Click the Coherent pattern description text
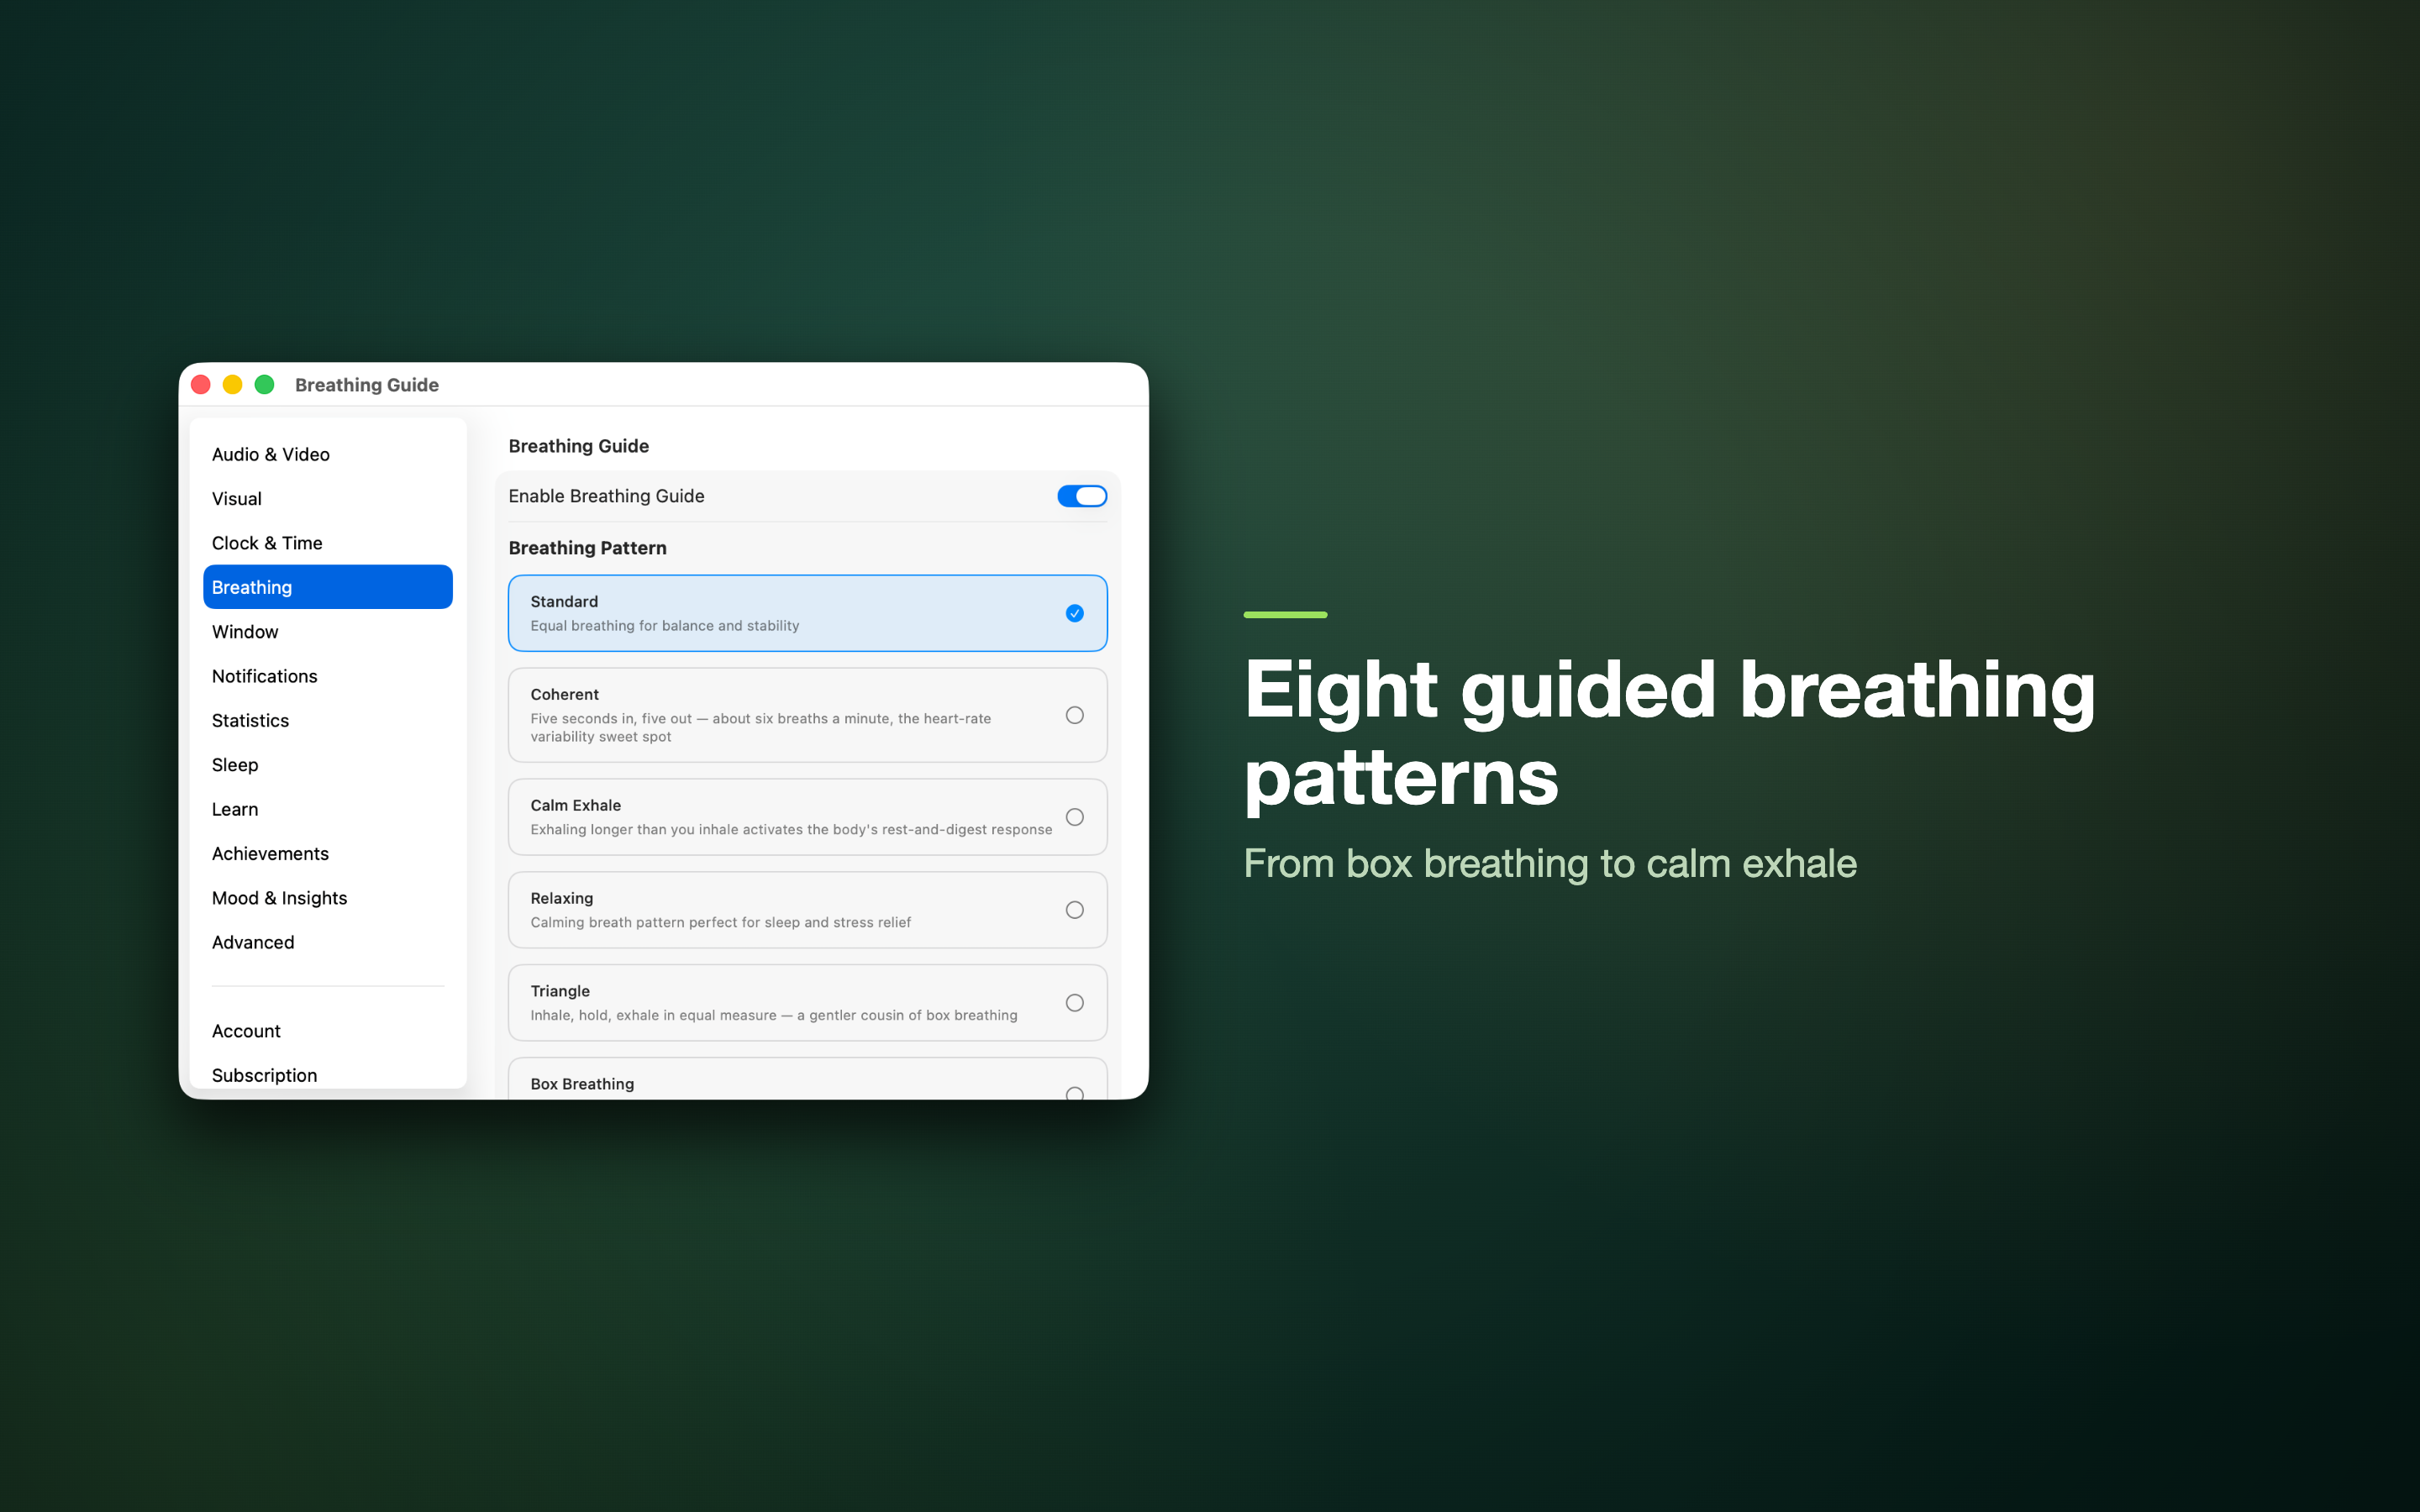Image resolution: width=2420 pixels, height=1512 pixels. (x=761, y=727)
